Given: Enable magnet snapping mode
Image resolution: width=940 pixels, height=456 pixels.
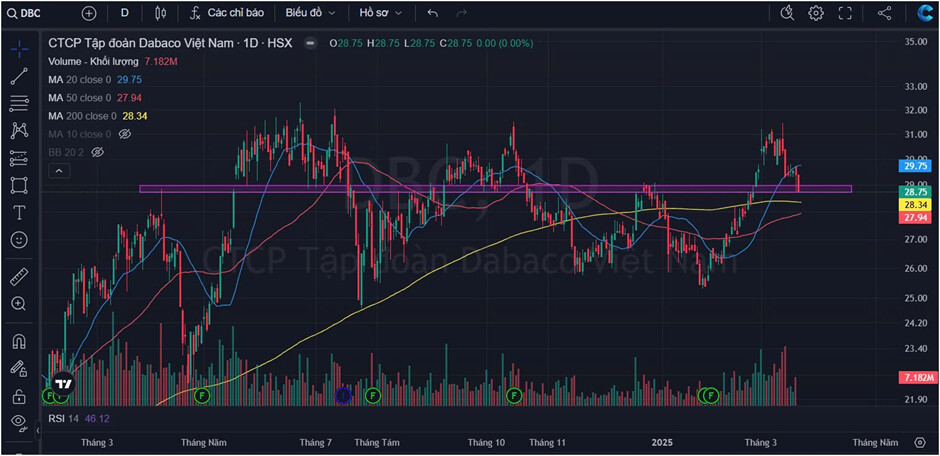Looking at the screenshot, I should coord(19,341).
